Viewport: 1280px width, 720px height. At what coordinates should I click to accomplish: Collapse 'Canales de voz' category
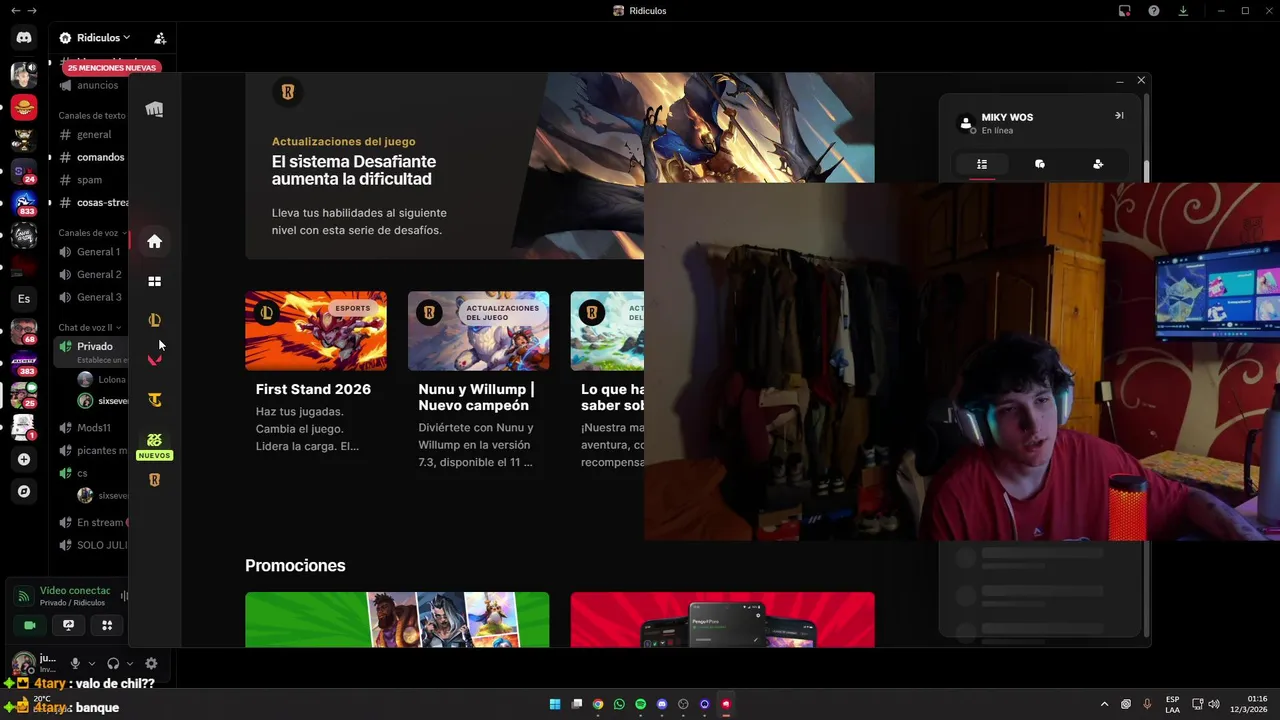91,233
